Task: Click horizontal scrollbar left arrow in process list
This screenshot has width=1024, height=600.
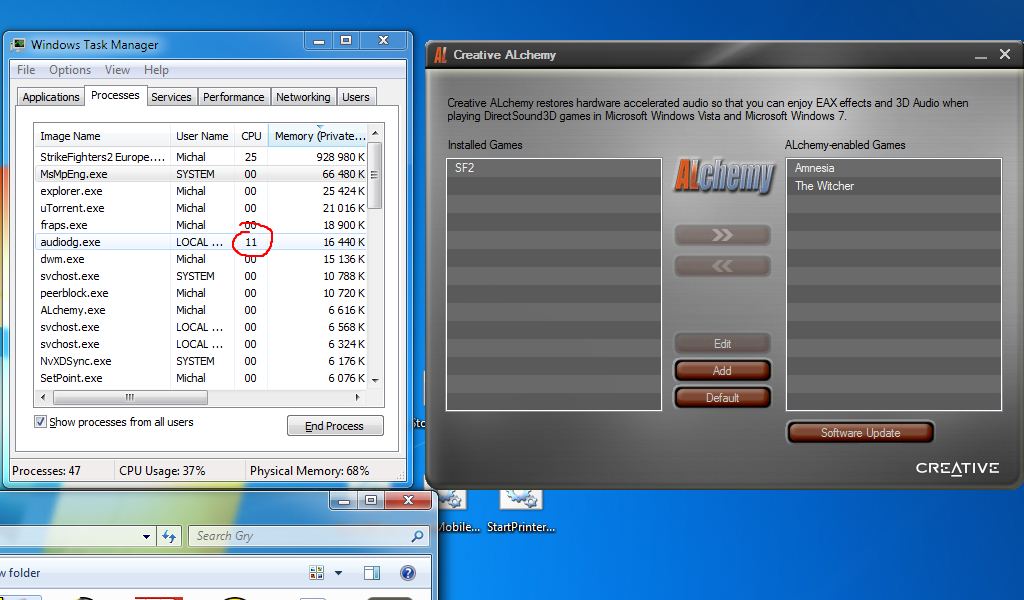Action: point(43,397)
